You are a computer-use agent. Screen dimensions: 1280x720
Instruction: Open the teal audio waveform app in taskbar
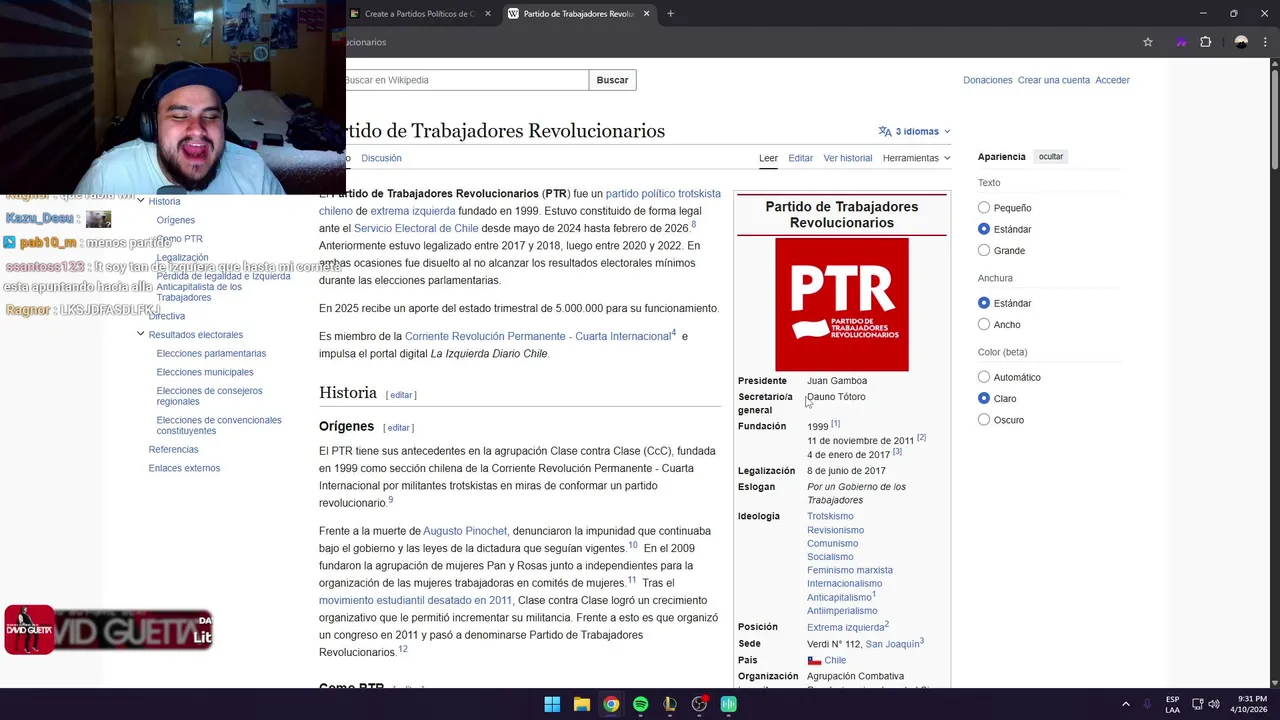(729, 704)
